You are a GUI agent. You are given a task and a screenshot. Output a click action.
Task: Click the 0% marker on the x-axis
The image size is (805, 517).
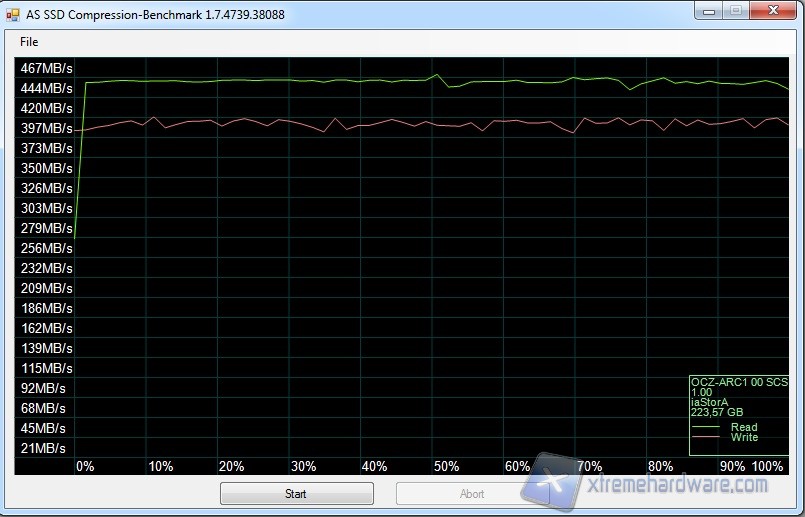(85, 466)
